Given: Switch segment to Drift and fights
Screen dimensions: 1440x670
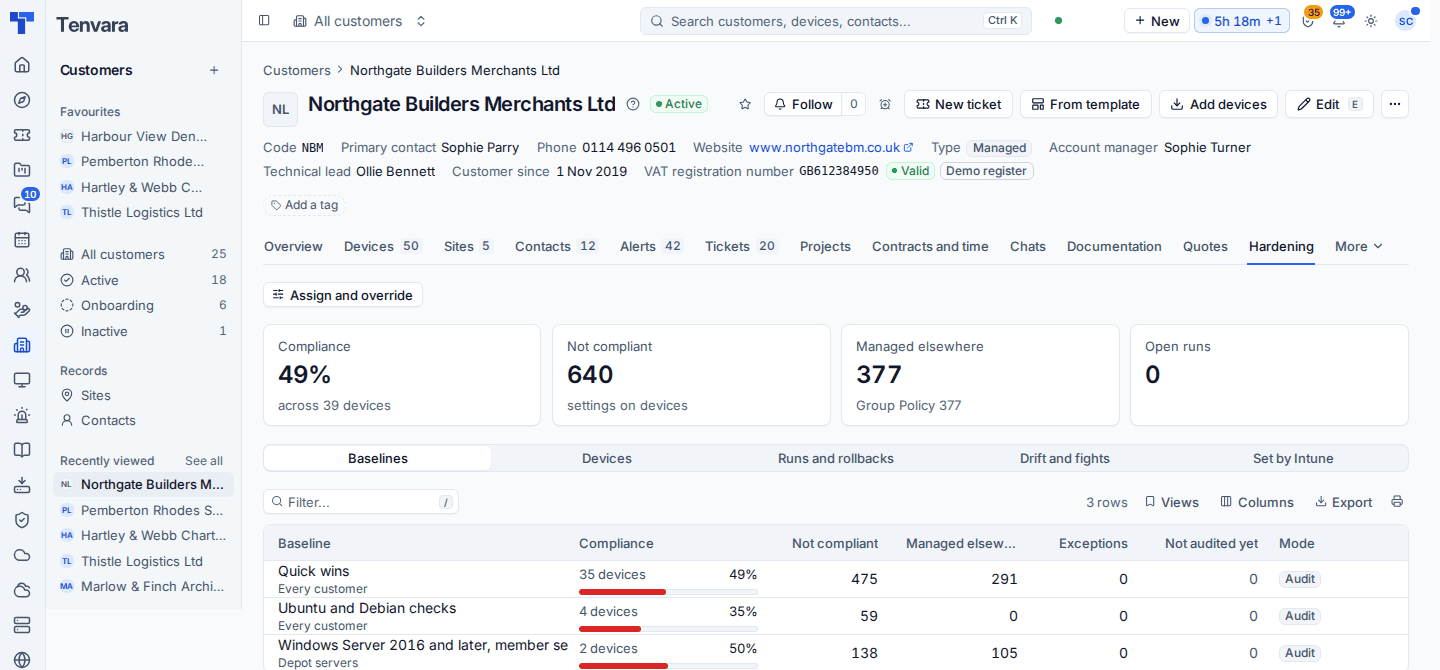Looking at the screenshot, I should (1065, 459).
